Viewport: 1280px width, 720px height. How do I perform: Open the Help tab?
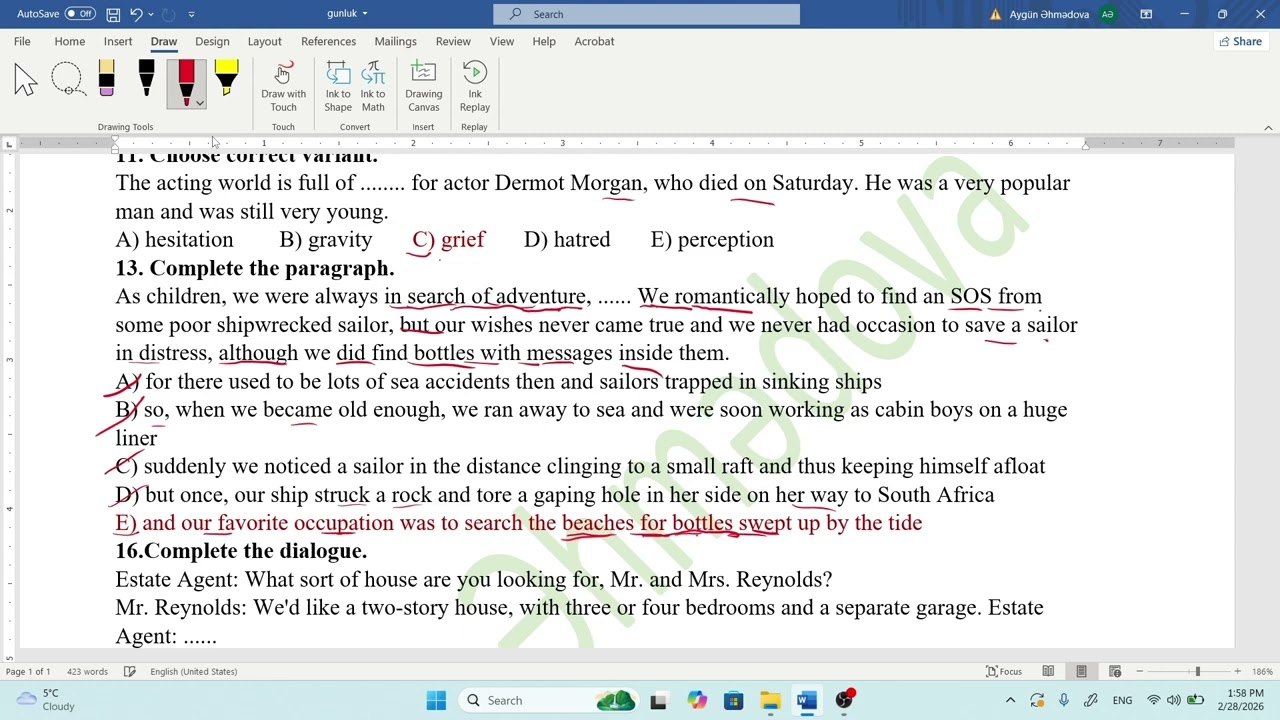coord(544,41)
